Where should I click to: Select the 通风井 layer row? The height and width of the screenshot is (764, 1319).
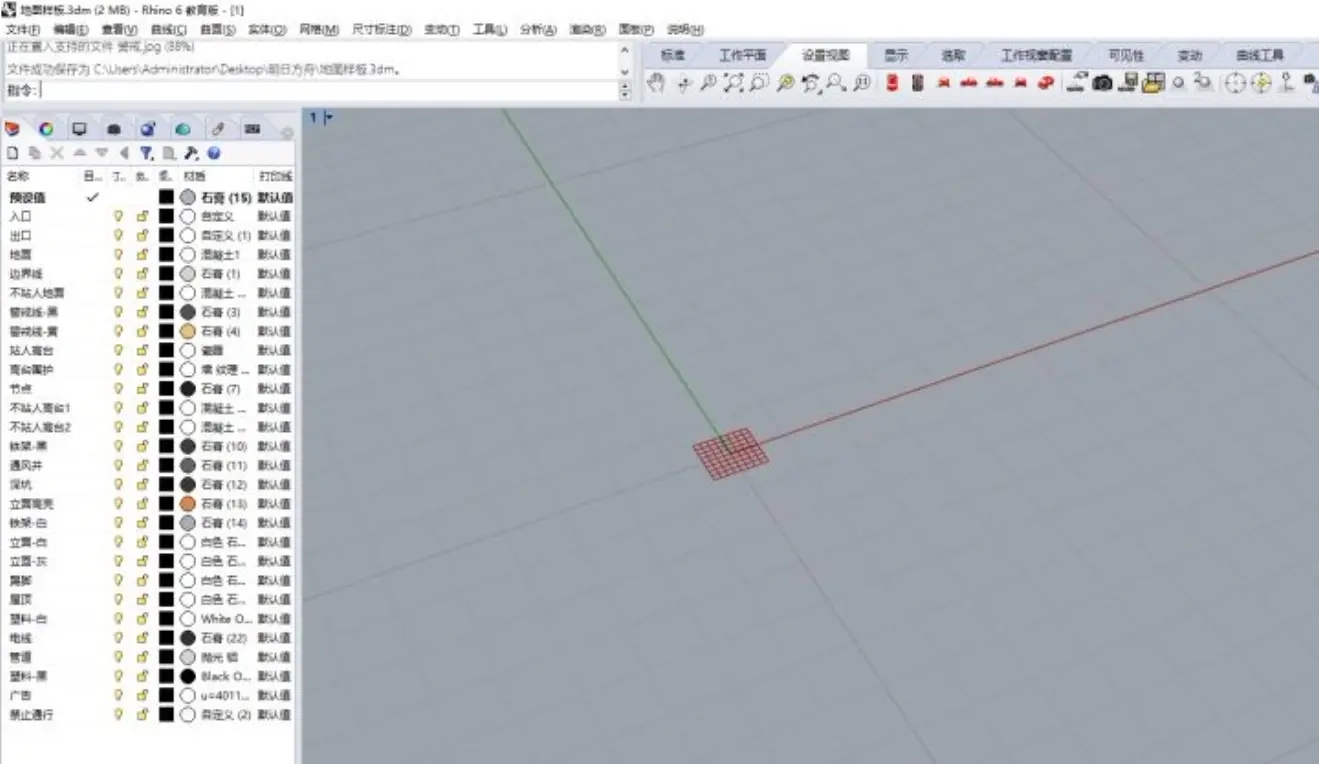pyautogui.click(x=148, y=465)
